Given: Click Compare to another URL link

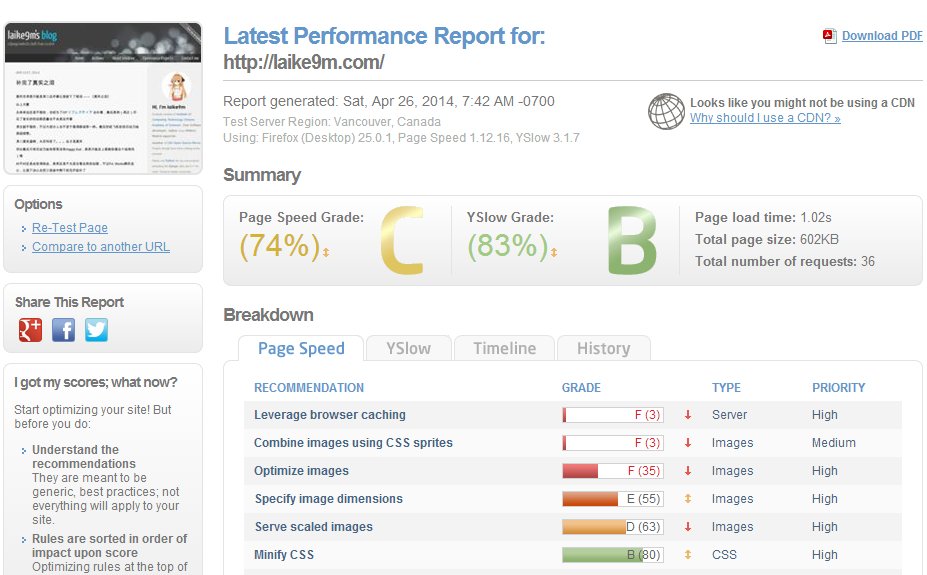Looking at the screenshot, I should (101, 247).
